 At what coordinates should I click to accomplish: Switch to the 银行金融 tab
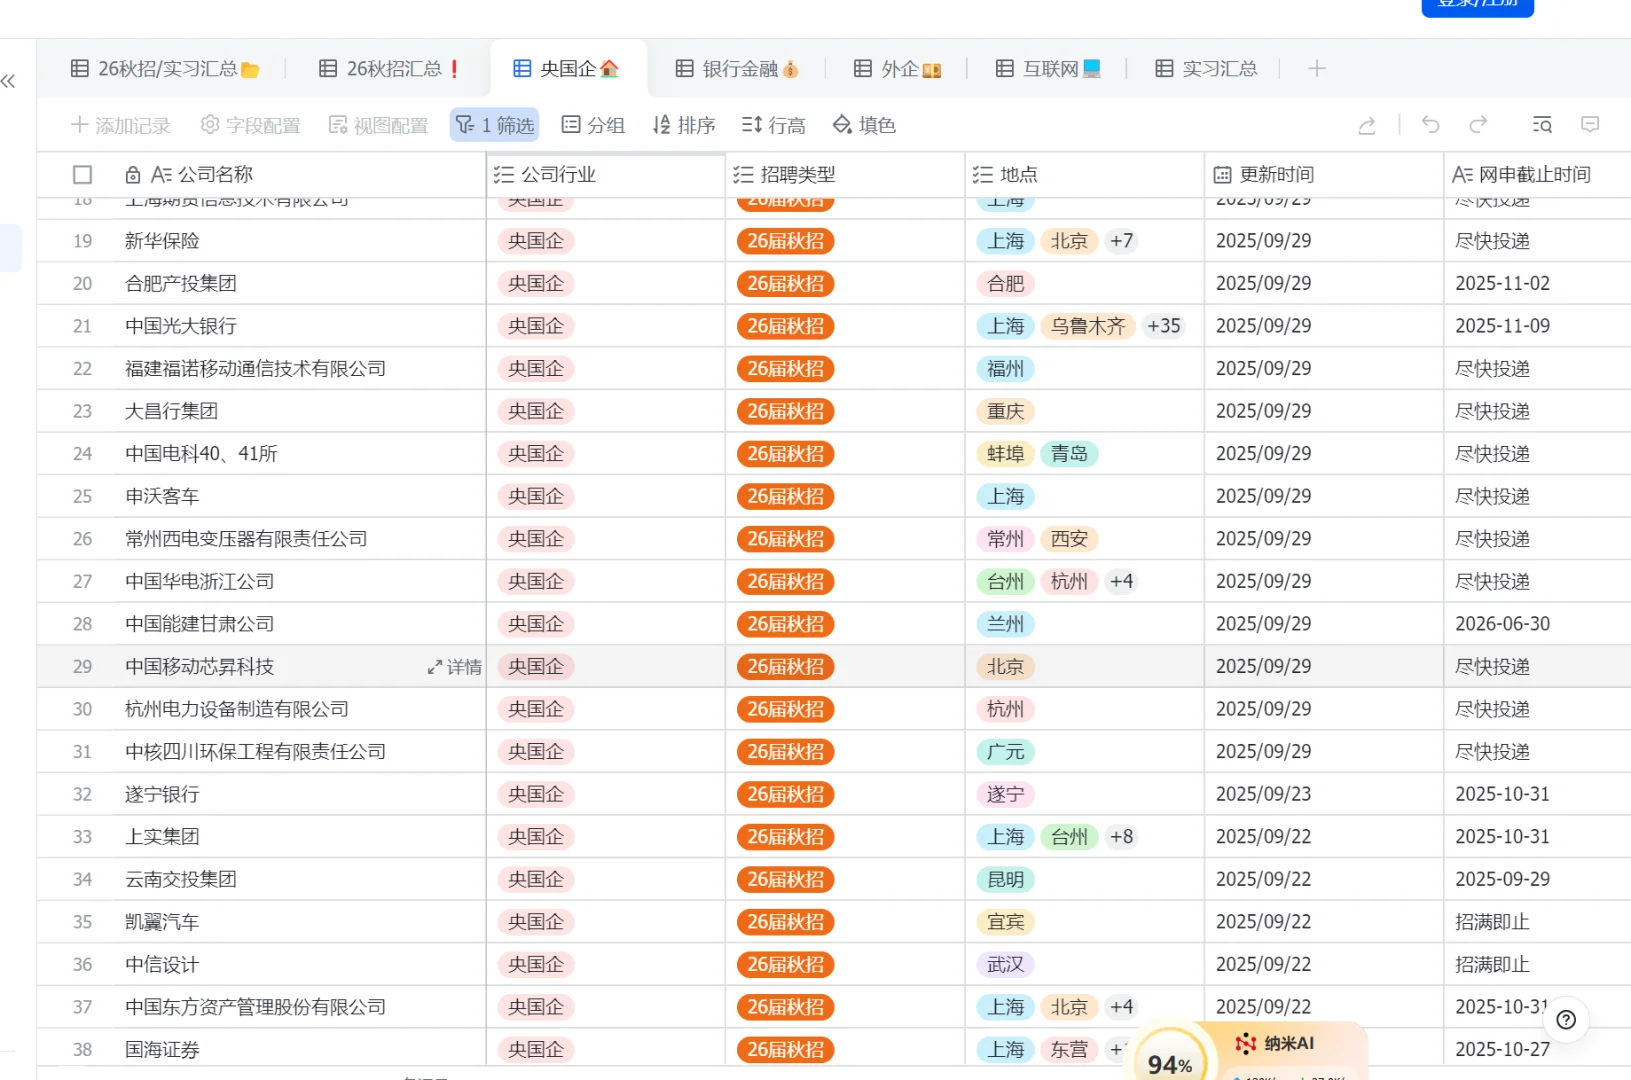point(737,69)
